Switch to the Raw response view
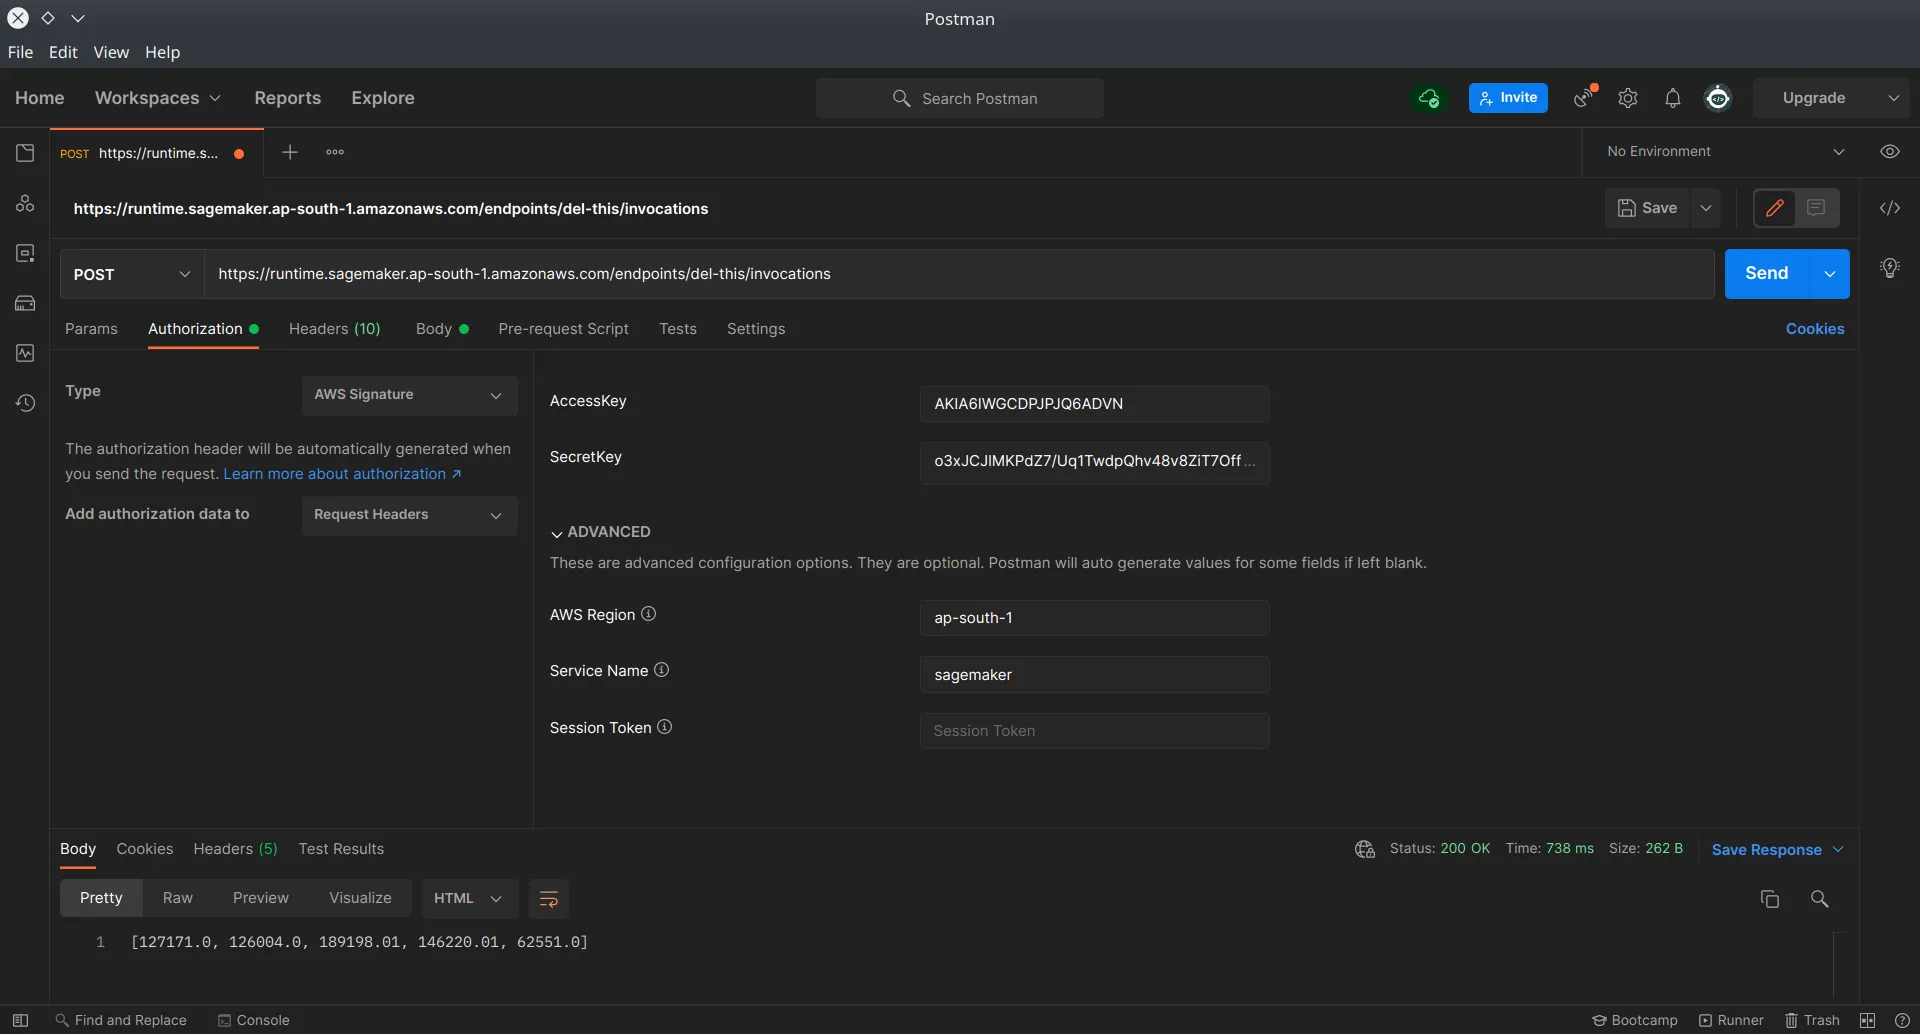The width and height of the screenshot is (1920, 1034). 178,898
